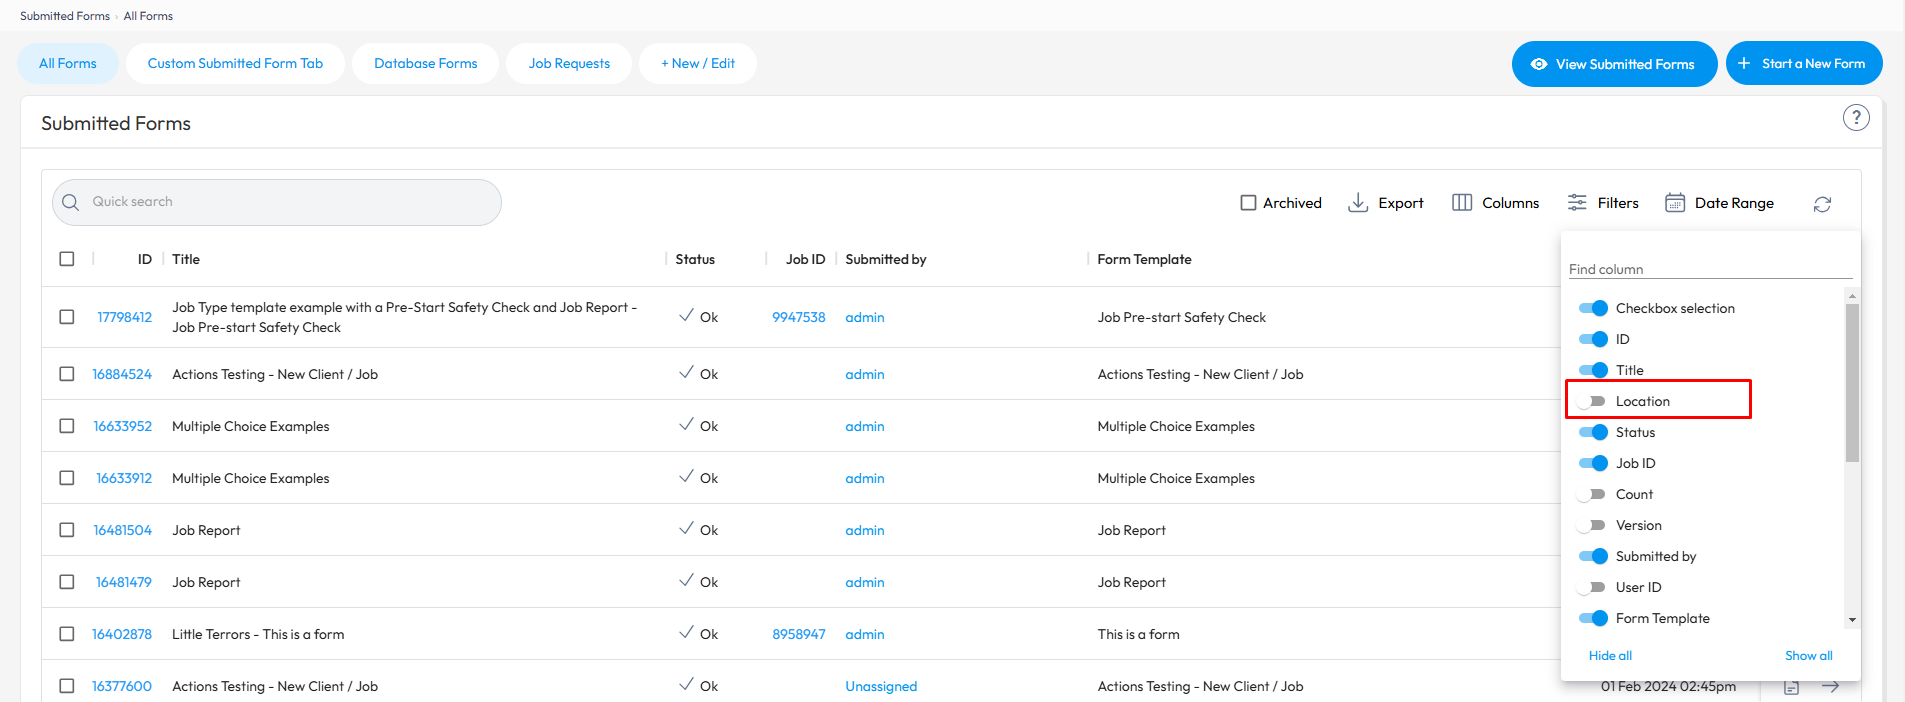Click the admin link in row 16884524
The height and width of the screenshot is (702, 1905).
(865, 374)
